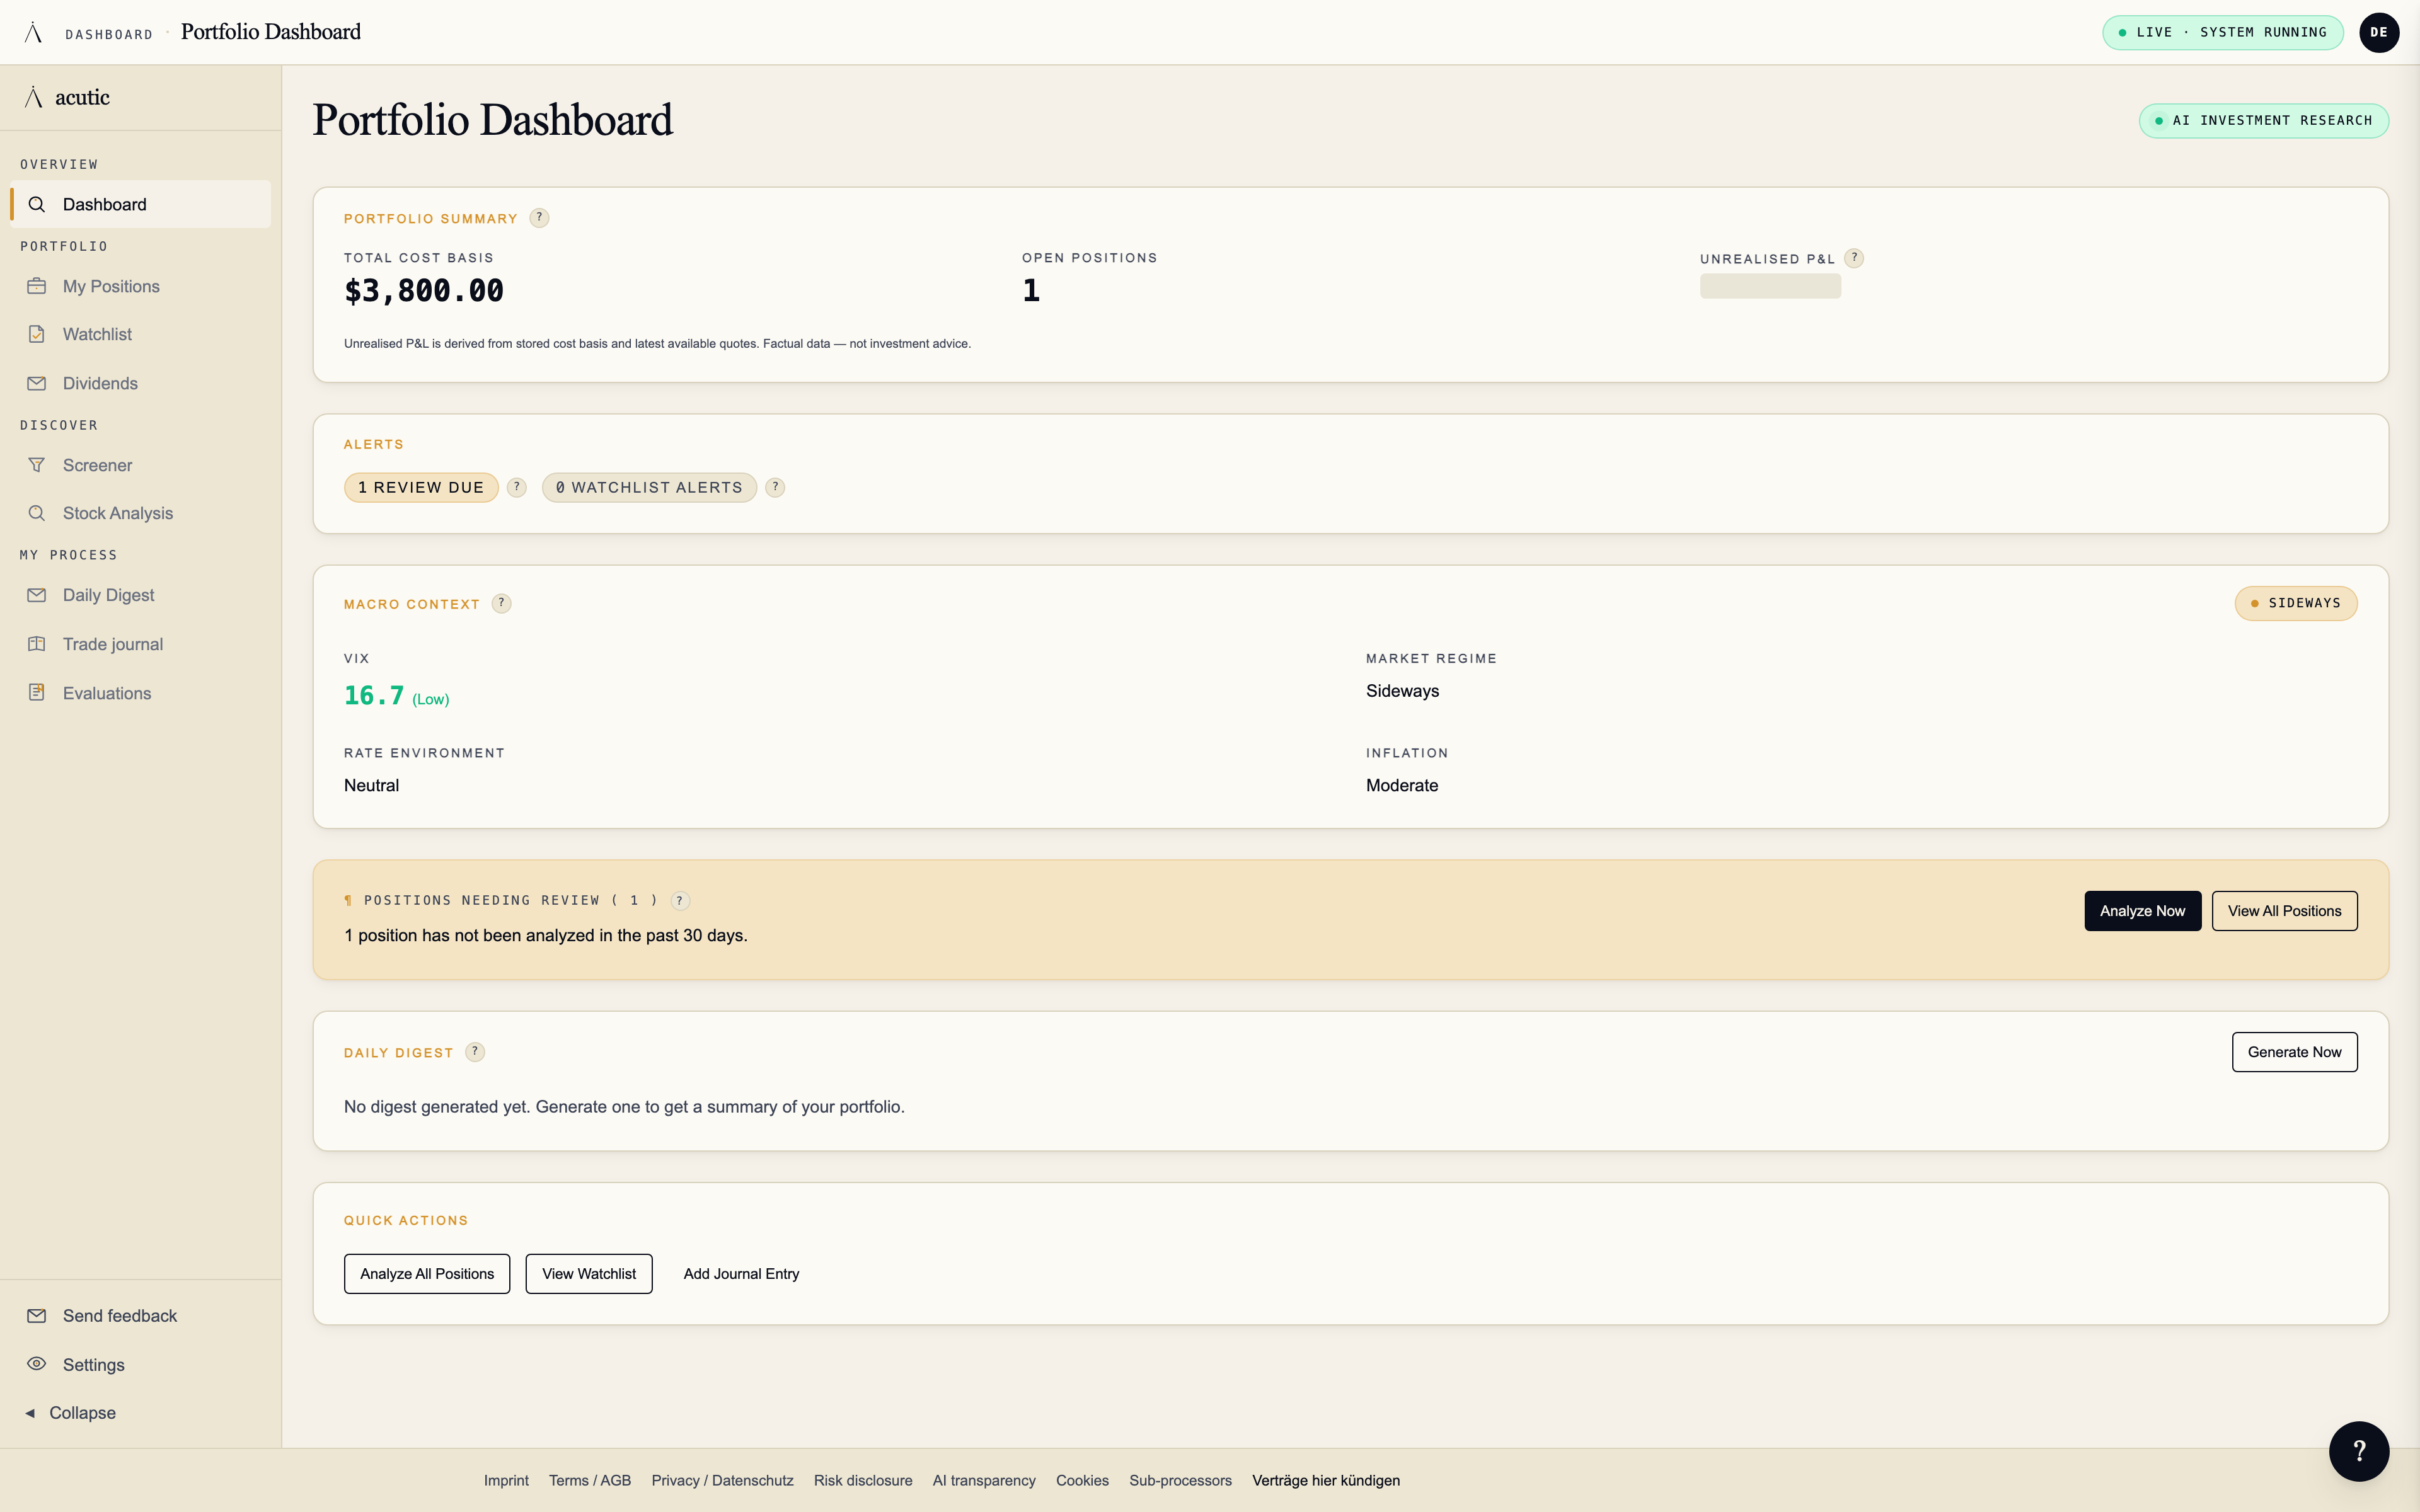The height and width of the screenshot is (1512, 2420).
Task: Click the Watchlist checklist icon
Action: [x=37, y=334]
